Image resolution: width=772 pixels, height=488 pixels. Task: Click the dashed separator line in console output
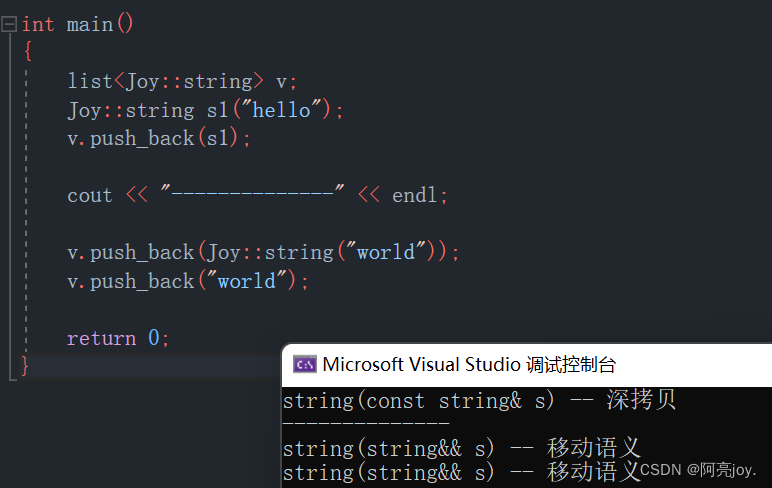pos(366,424)
